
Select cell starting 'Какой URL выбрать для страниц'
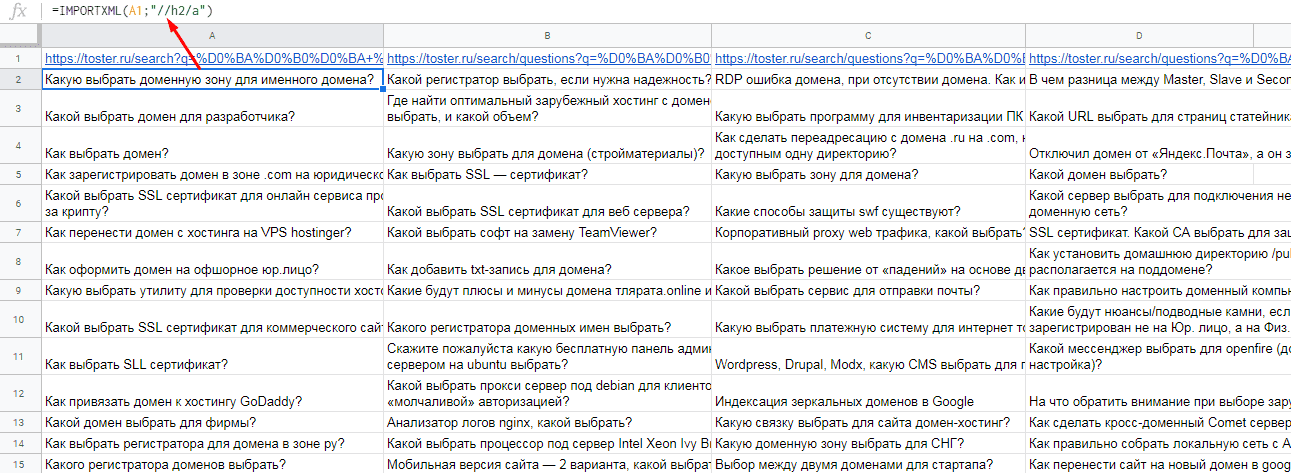1159,108
